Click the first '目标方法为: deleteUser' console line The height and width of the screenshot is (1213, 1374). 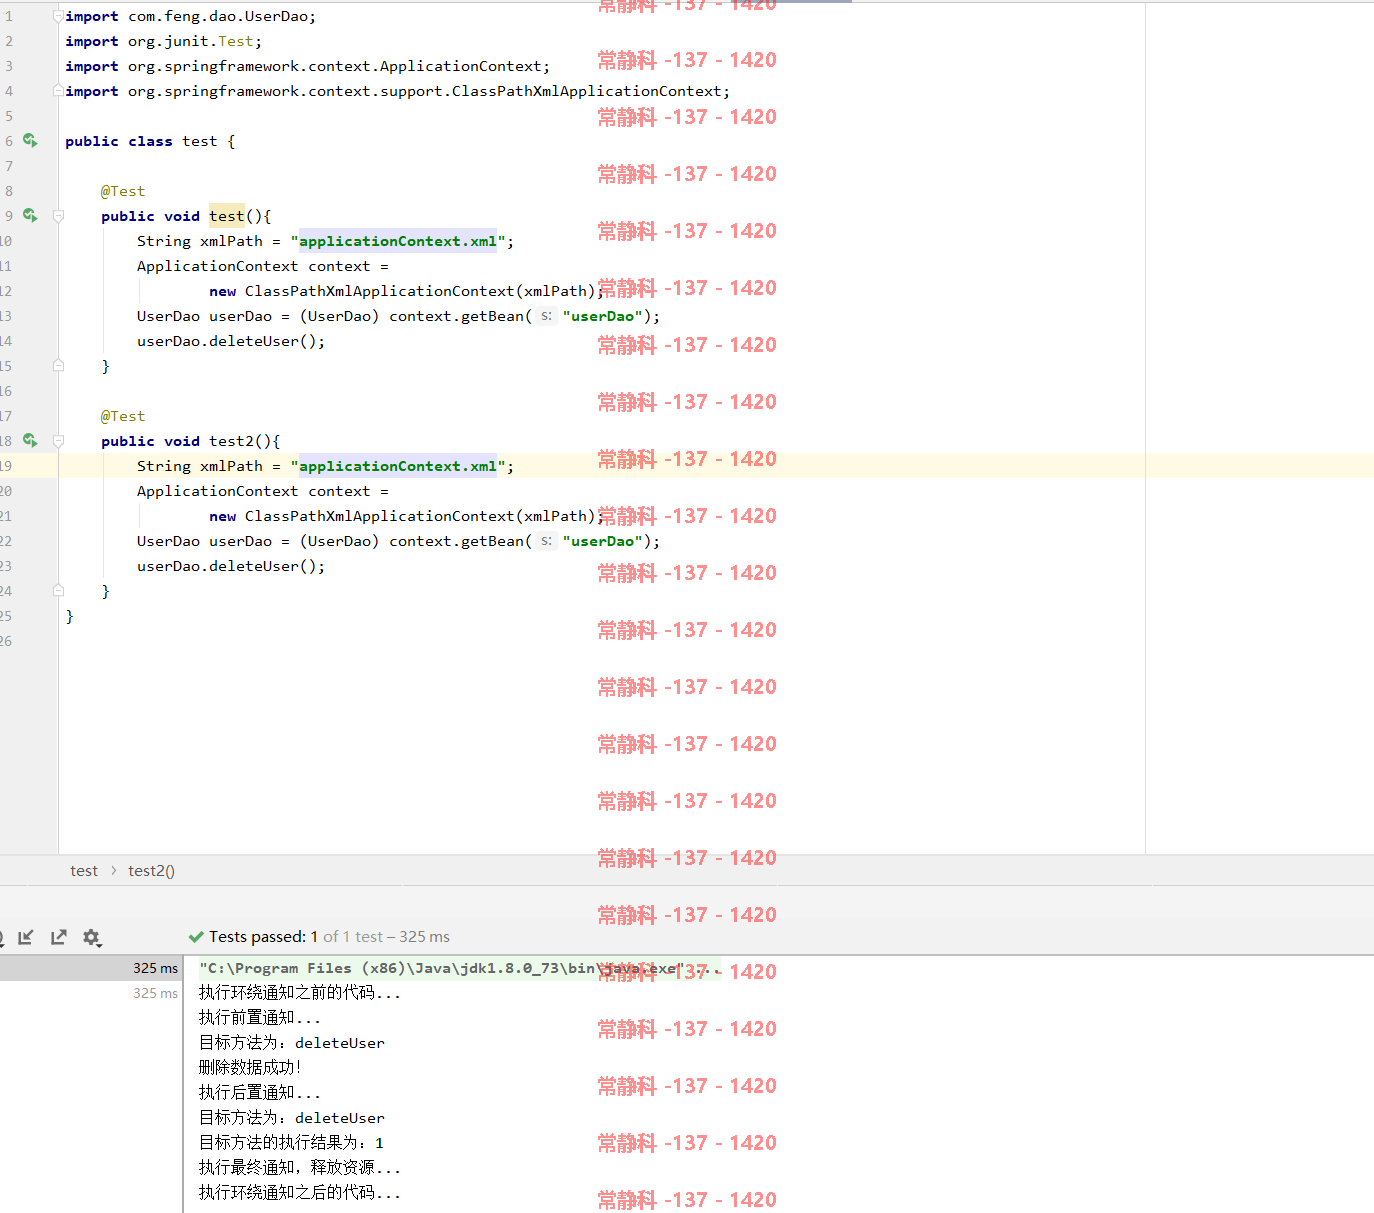coord(292,1042)
